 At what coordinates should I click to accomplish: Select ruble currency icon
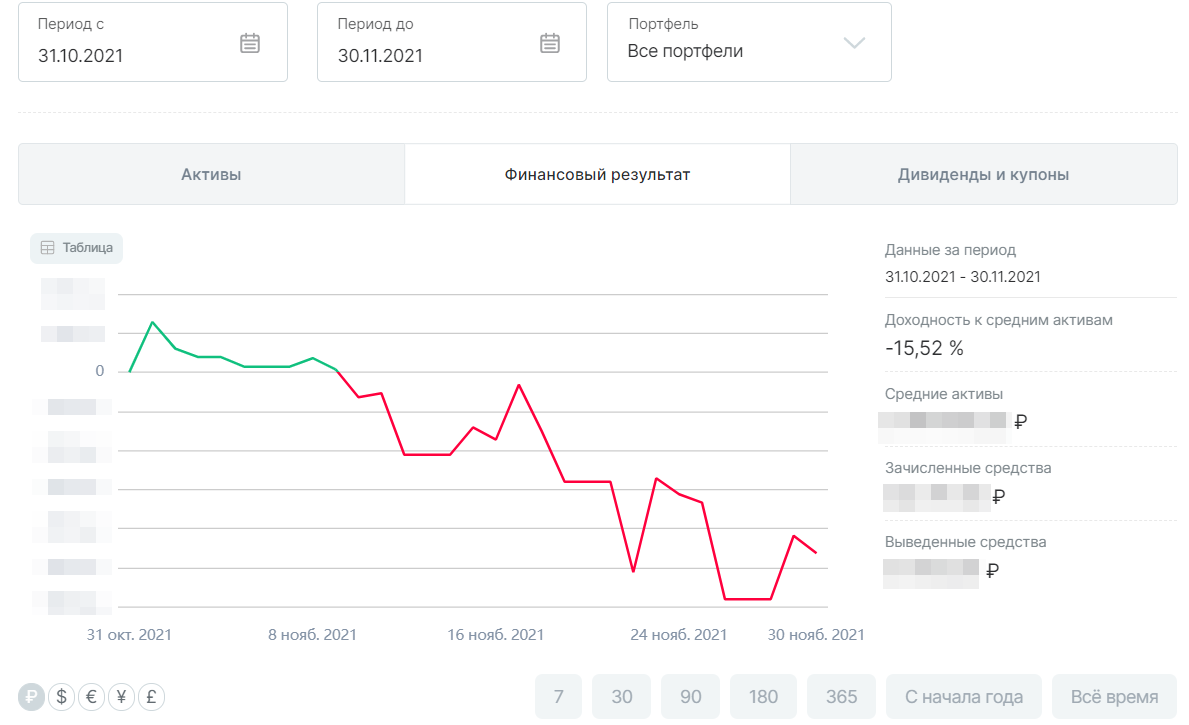[x=32, y=697]
